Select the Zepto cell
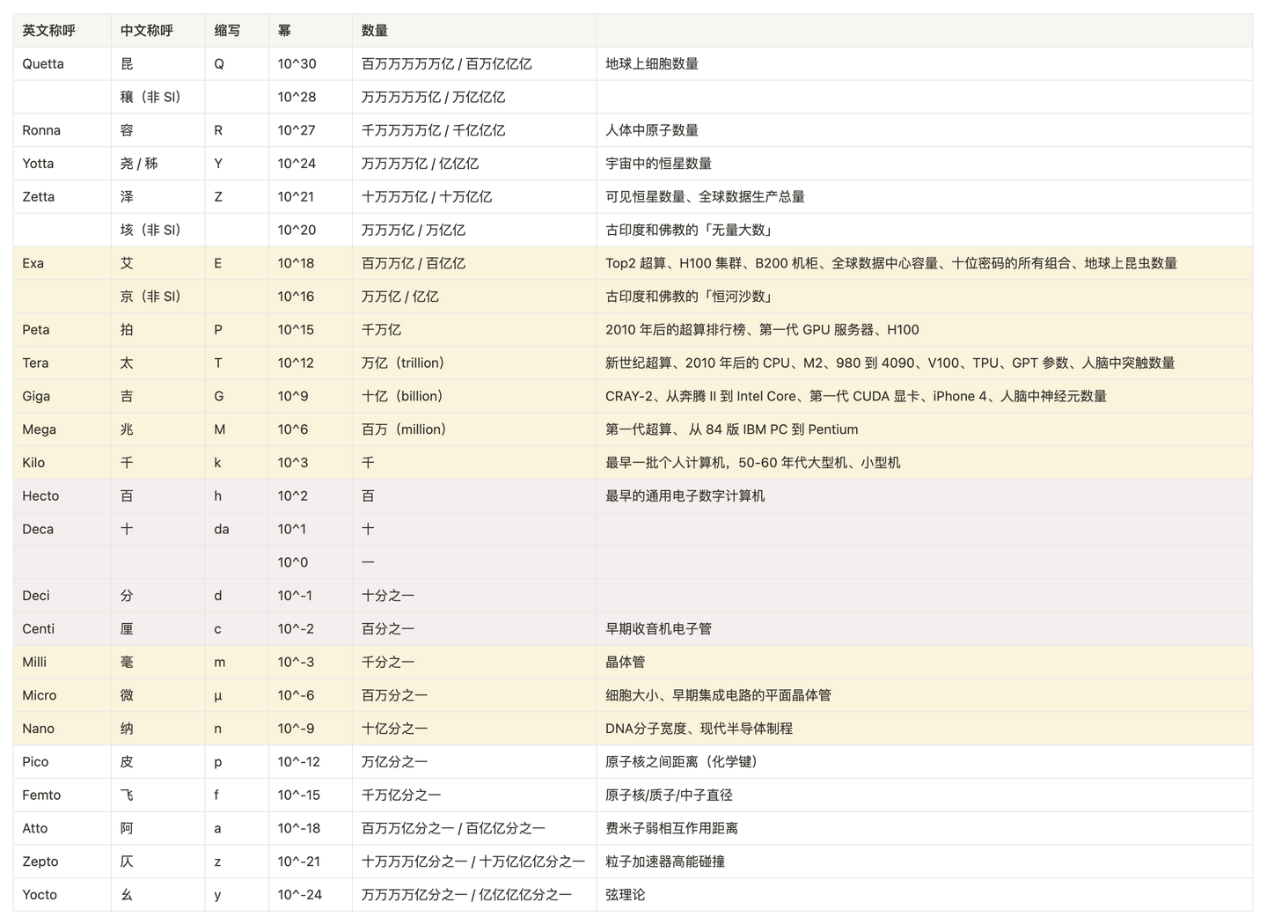The width and height of the screenshot is (1267, 924). click(62, 861)
